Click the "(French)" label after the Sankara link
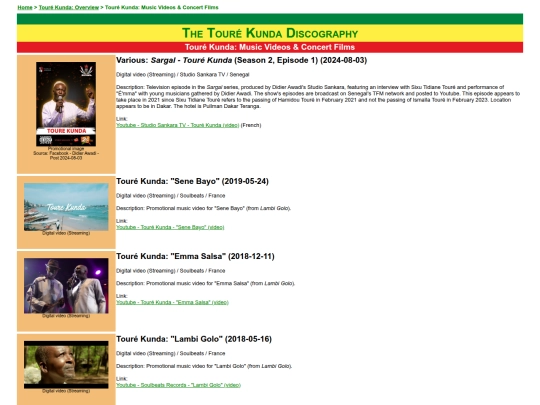Image resolution: width=540 pixels, height=405 pixels. tap(251, 125)
